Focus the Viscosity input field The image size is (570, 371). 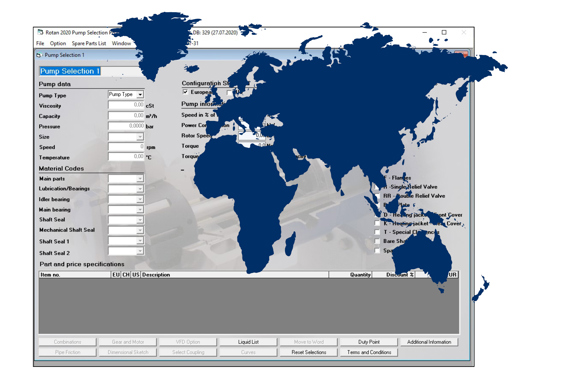126,105
